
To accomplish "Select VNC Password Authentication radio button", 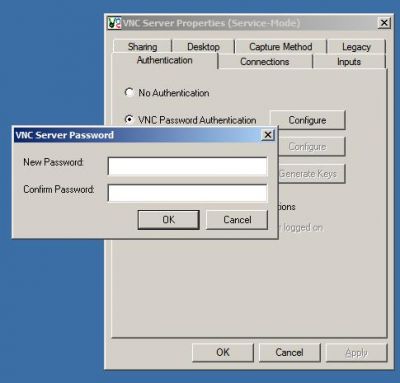I will pyautogui.click(x=129, y=119).
